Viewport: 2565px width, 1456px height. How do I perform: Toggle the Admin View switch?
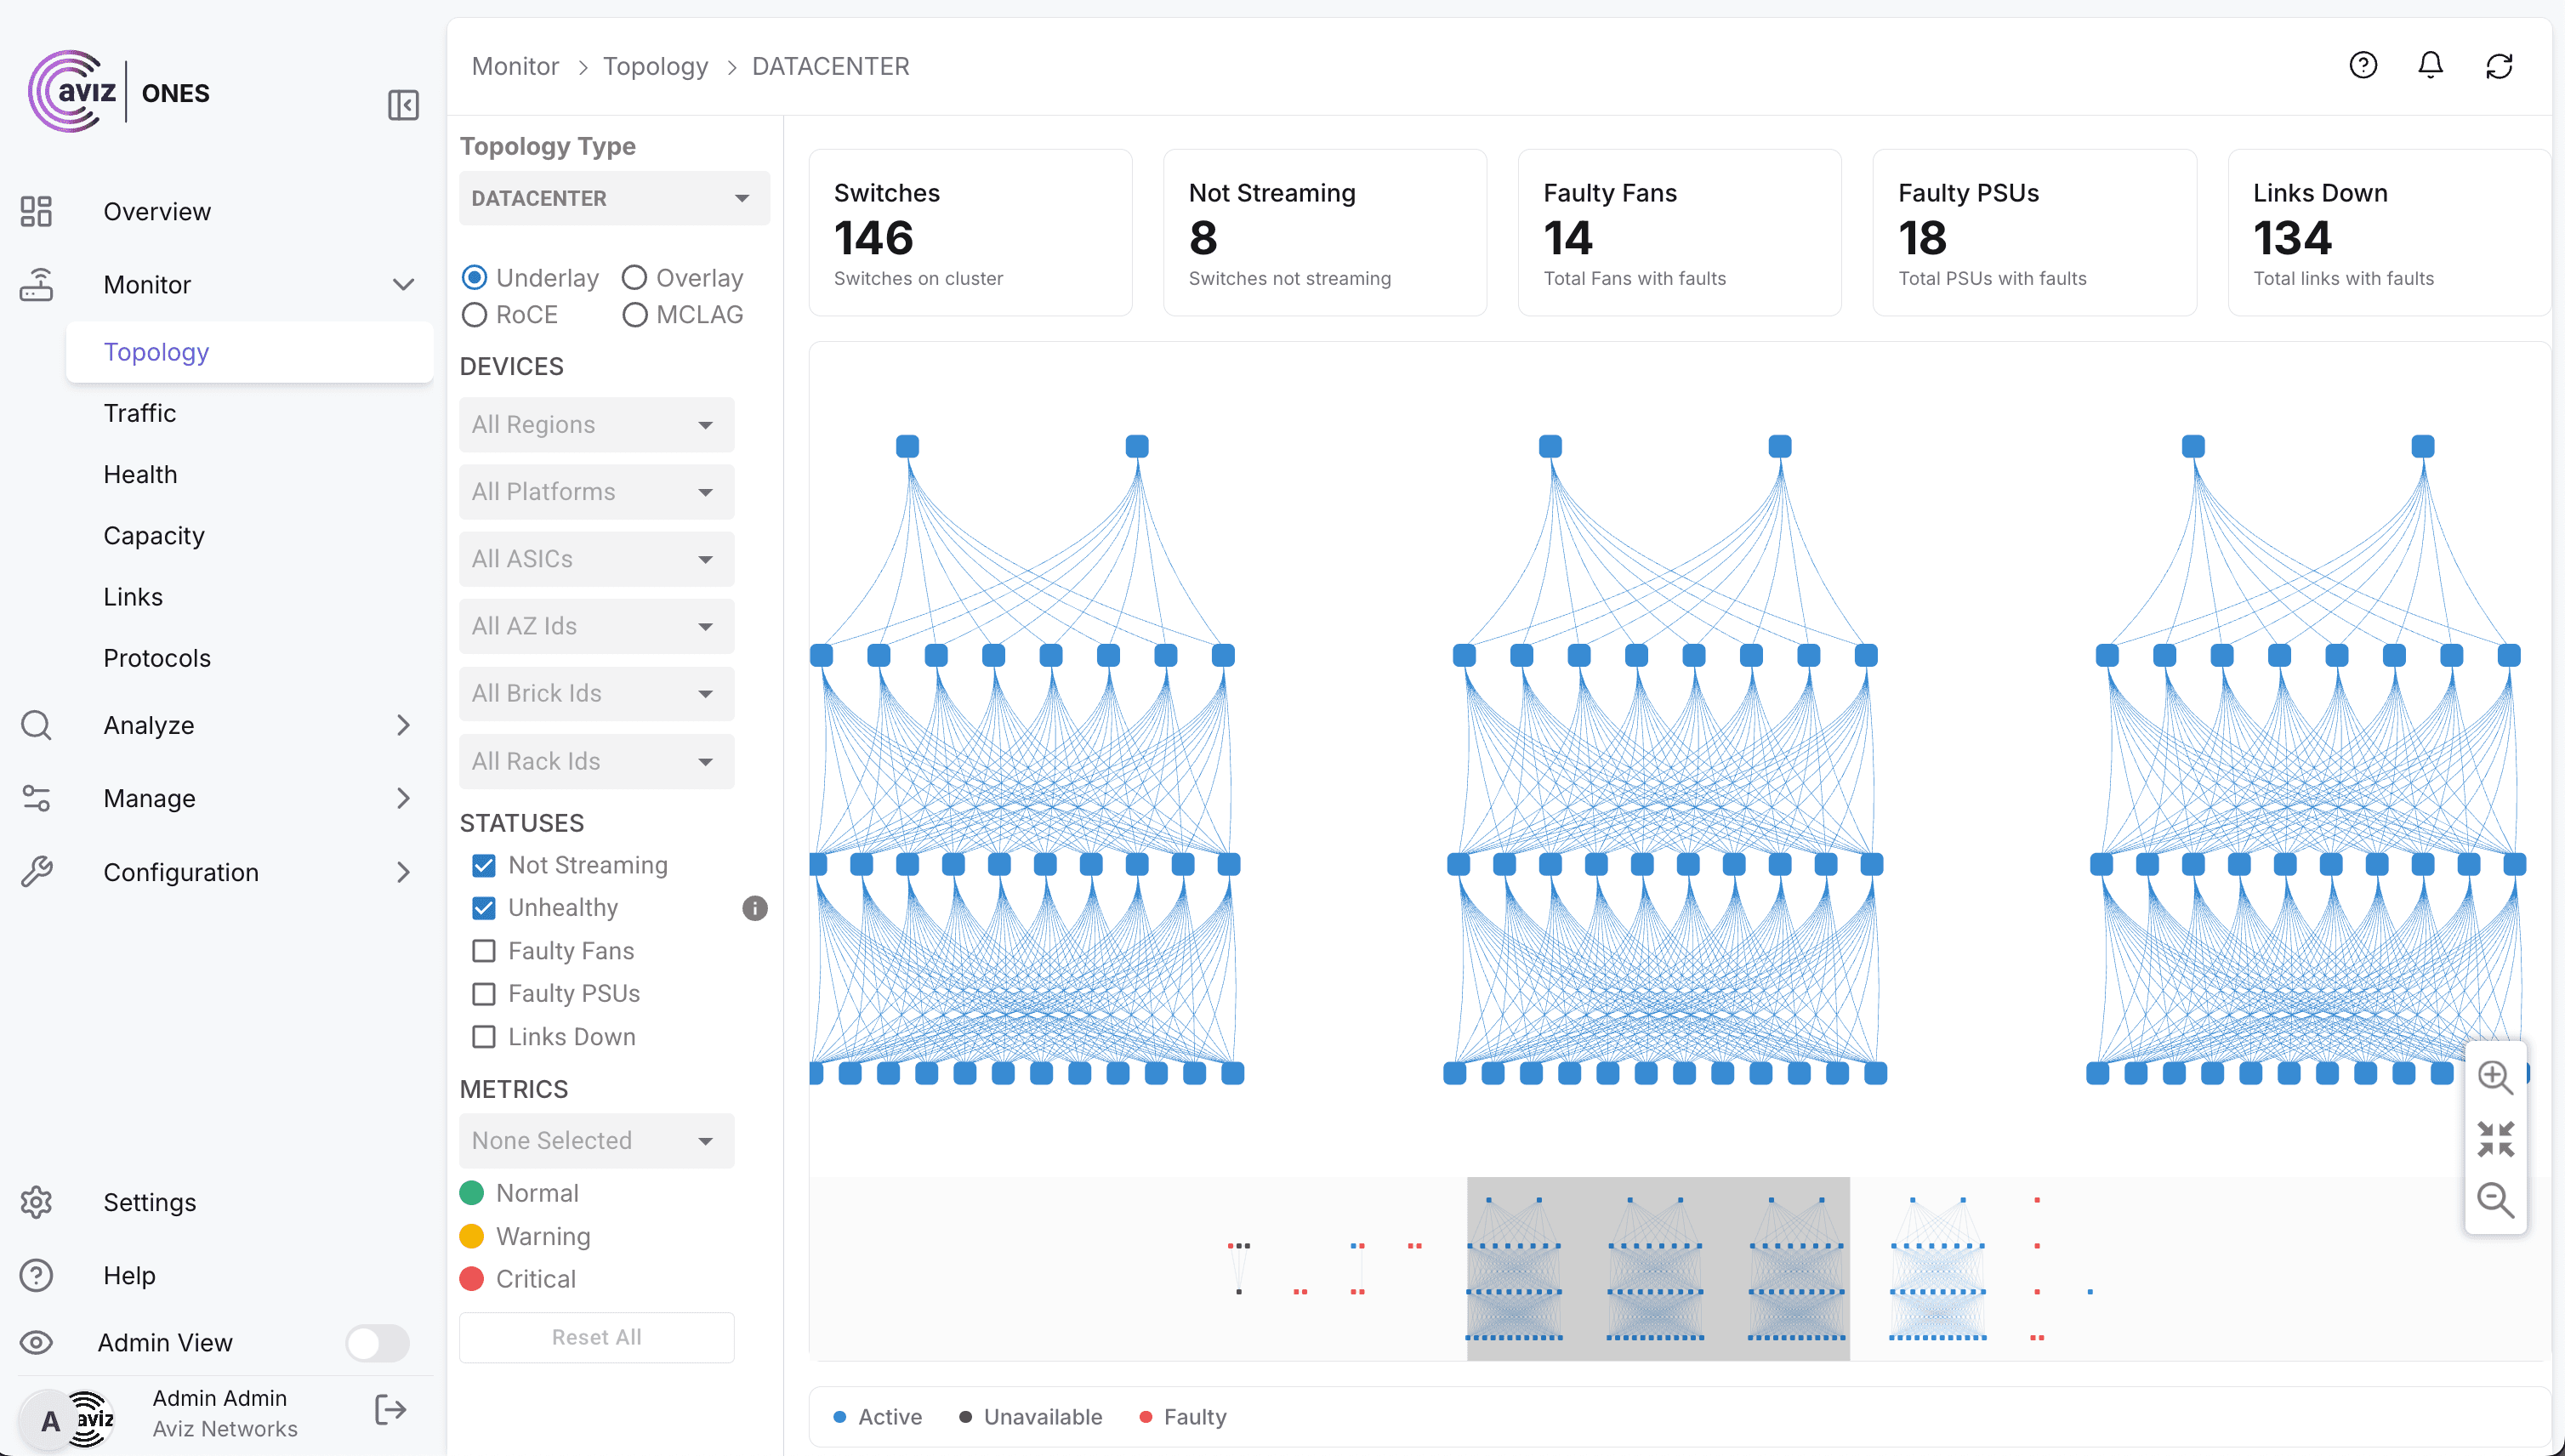(377, 1342)
